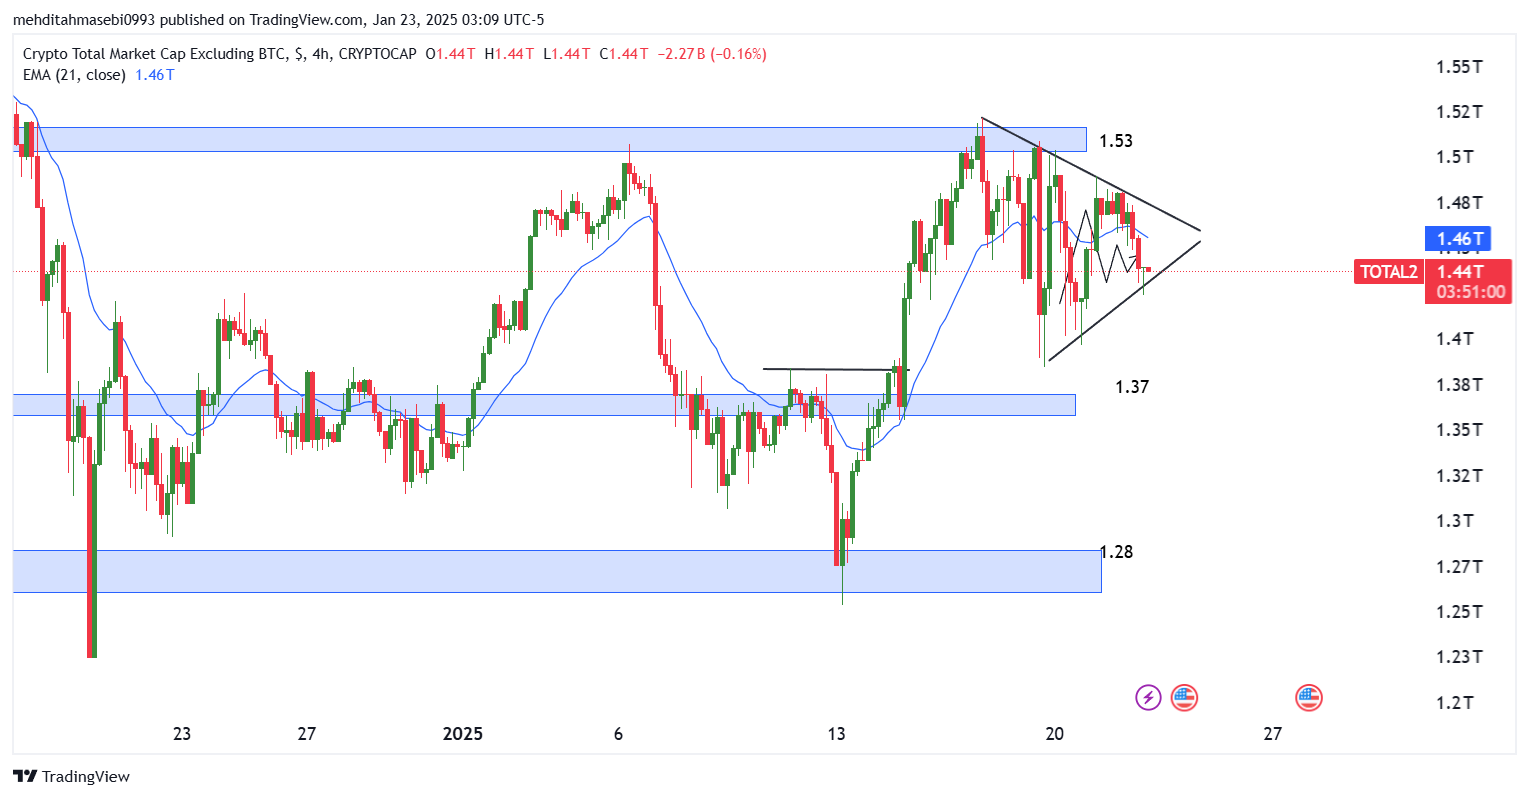
Task: Click the 1.55T price axis value
Action: point(1459,67)
